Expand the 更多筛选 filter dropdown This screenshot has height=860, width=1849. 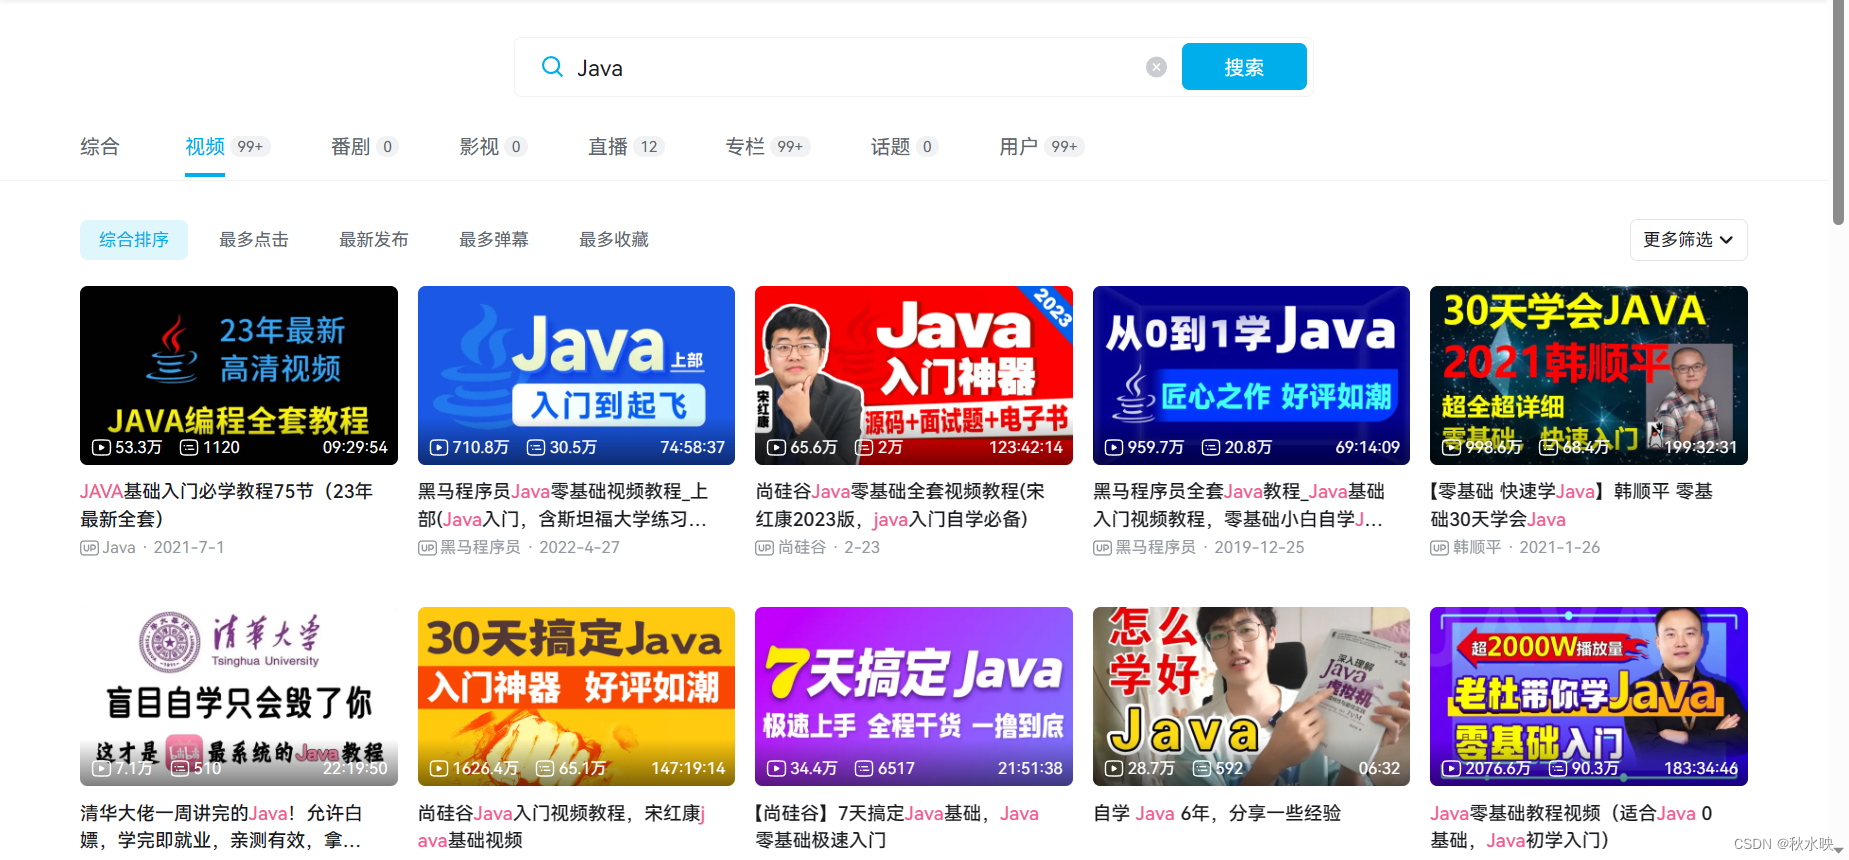click(1689, 240)
